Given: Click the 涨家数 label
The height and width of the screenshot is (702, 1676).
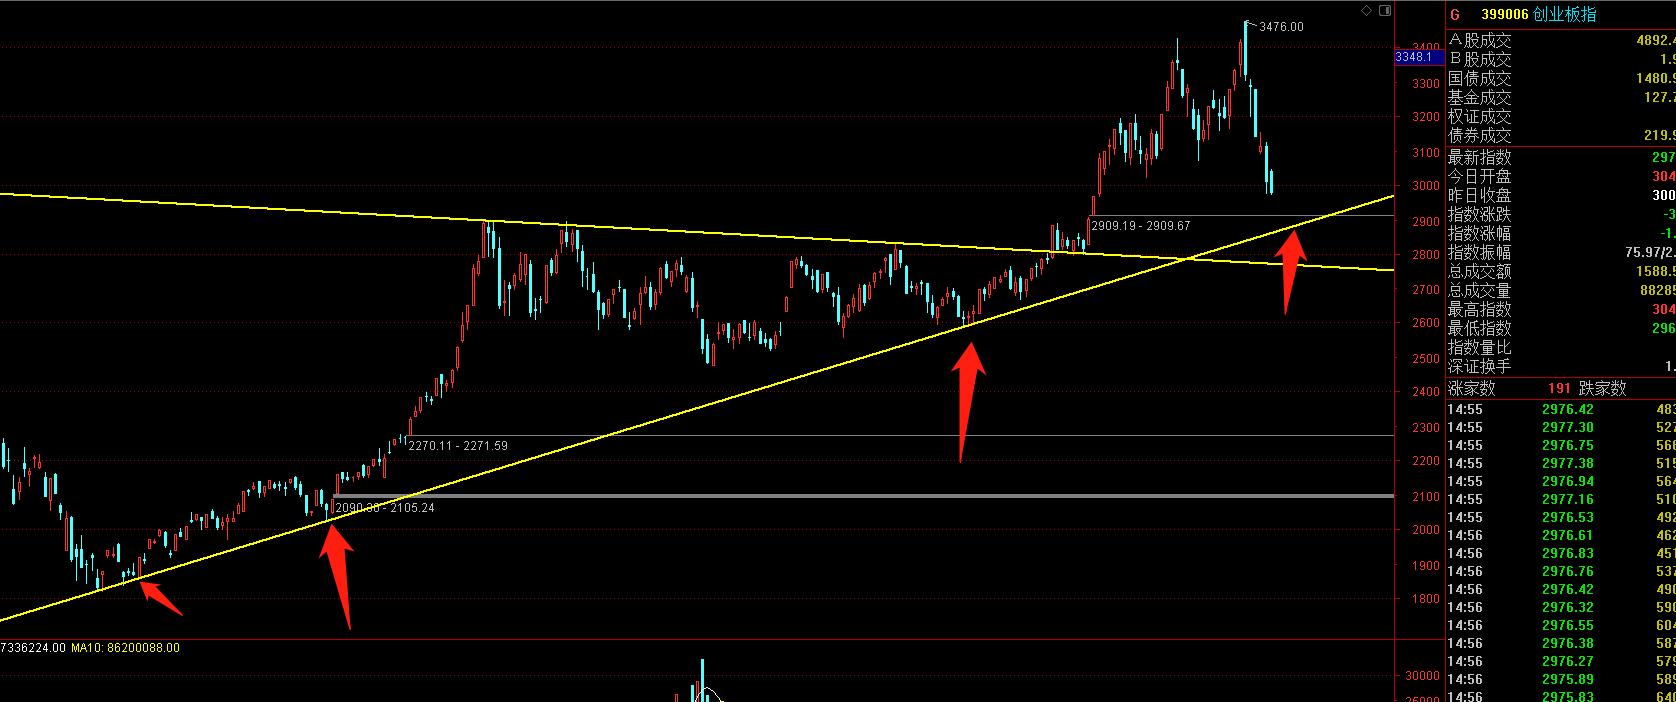Looking at the screenshot, I should pyautogui.click(x=1472, y=389).
